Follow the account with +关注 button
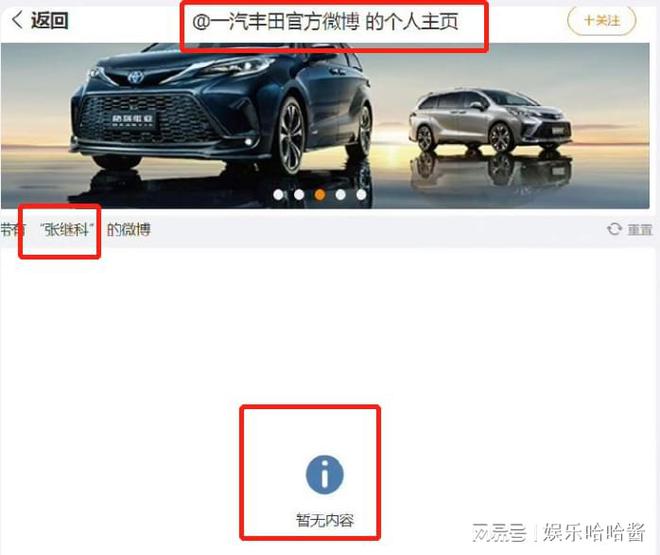This screenshot has height=555, width=660. [601, 20]
